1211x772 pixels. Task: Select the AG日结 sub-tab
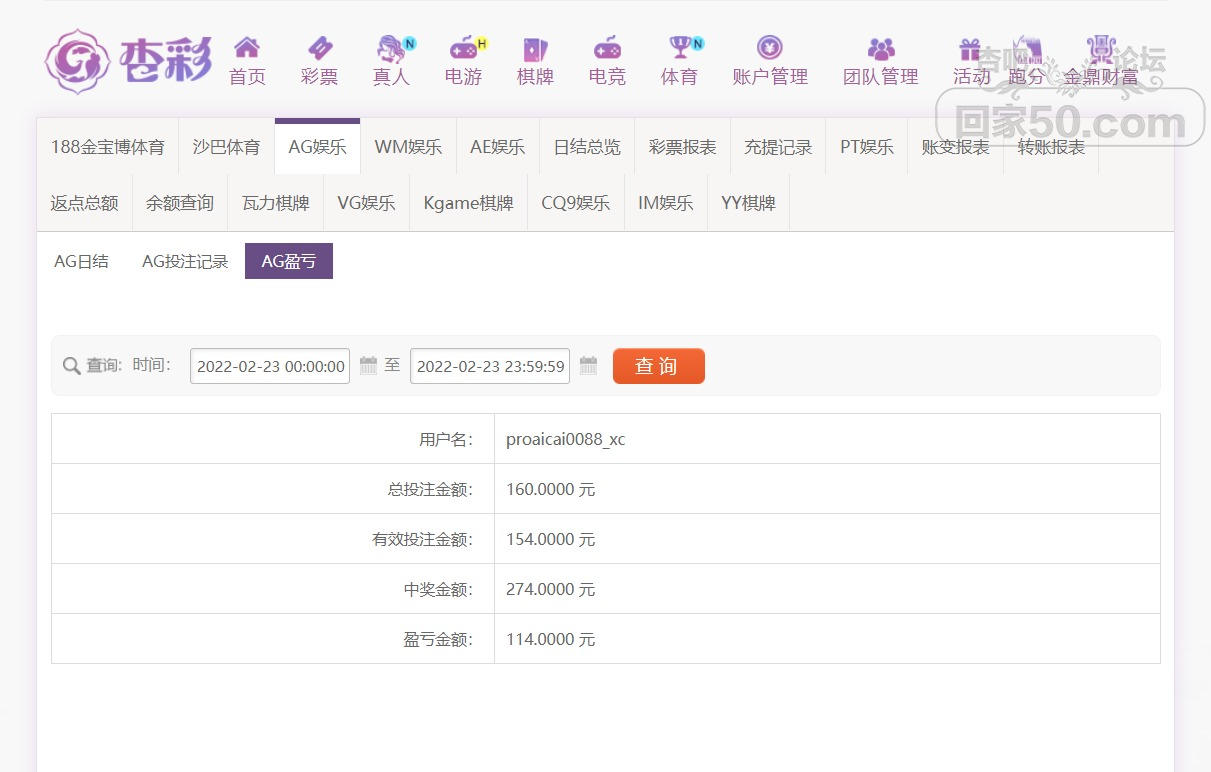point(81,261)
